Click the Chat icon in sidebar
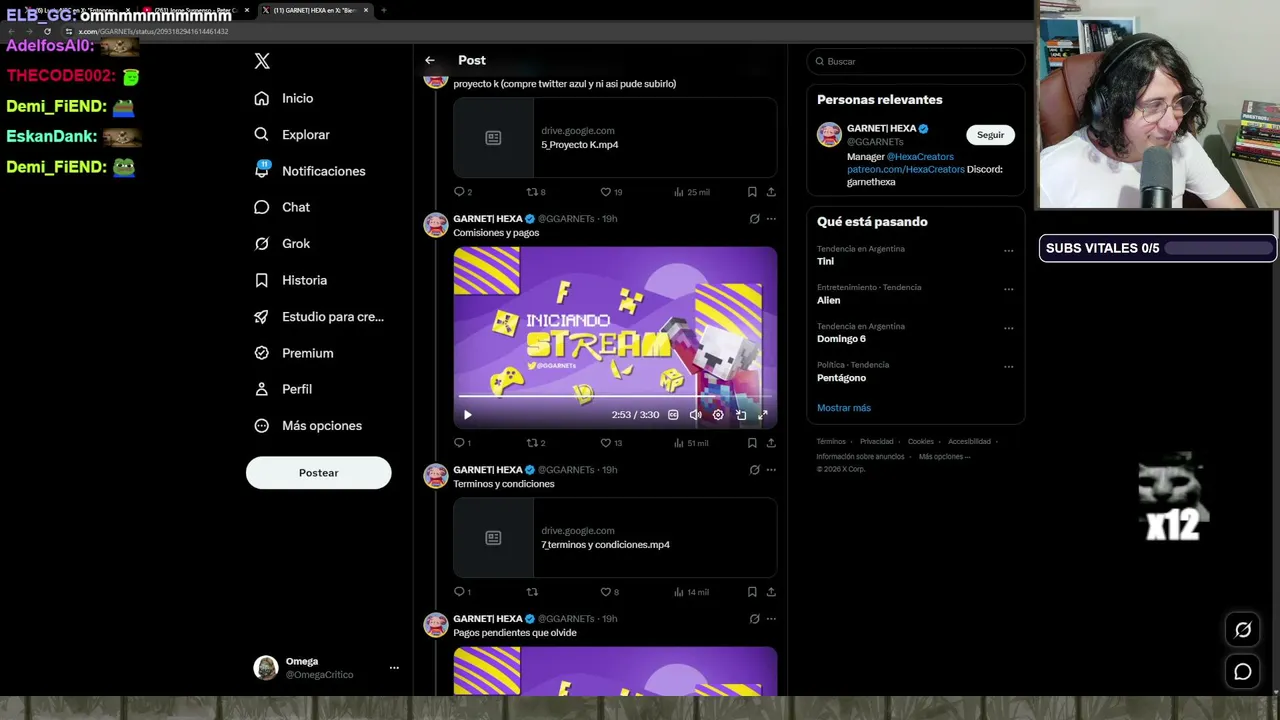This screenshot has width=1280, height=720. [x=262, y=207]
